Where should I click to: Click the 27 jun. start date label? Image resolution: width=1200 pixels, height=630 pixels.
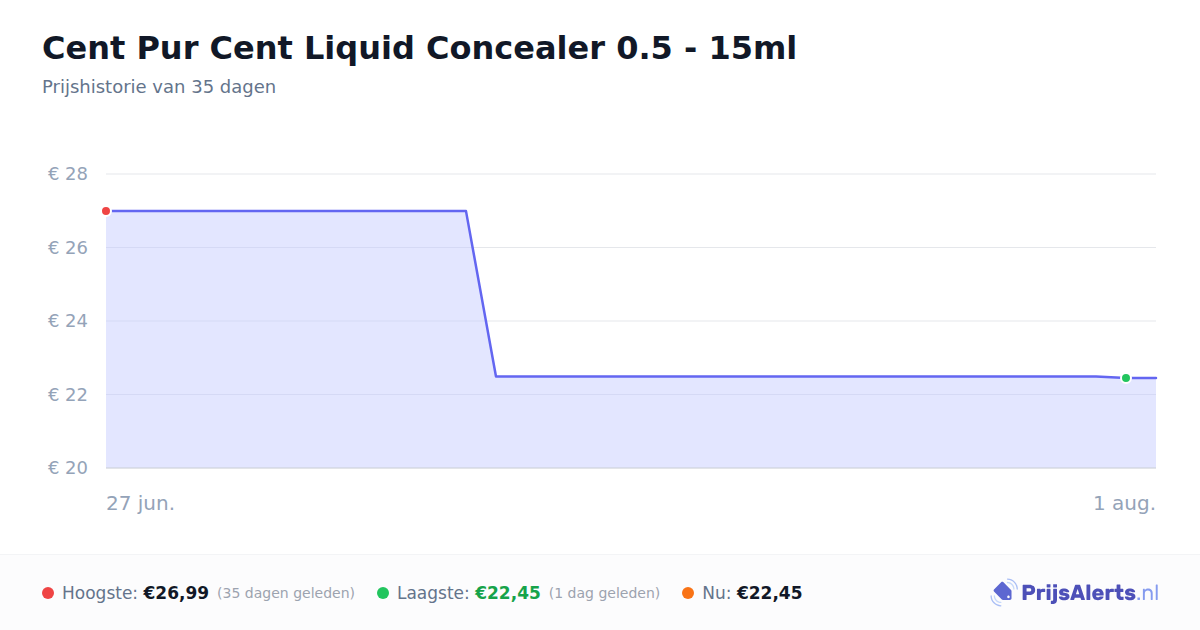tap(141, 503)
